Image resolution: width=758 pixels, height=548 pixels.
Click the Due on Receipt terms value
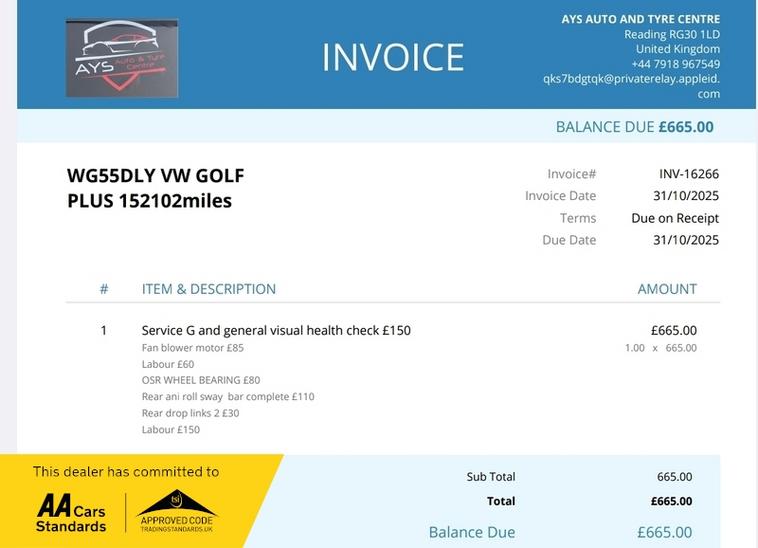click(675, 218)
